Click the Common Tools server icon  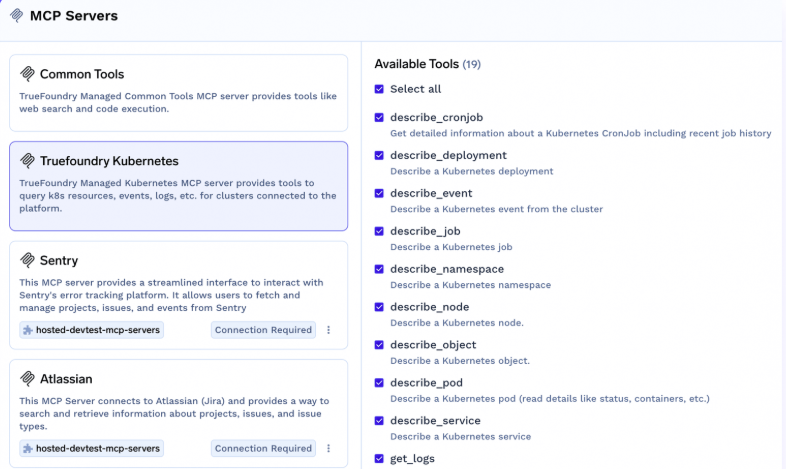[x=27, y=74]
